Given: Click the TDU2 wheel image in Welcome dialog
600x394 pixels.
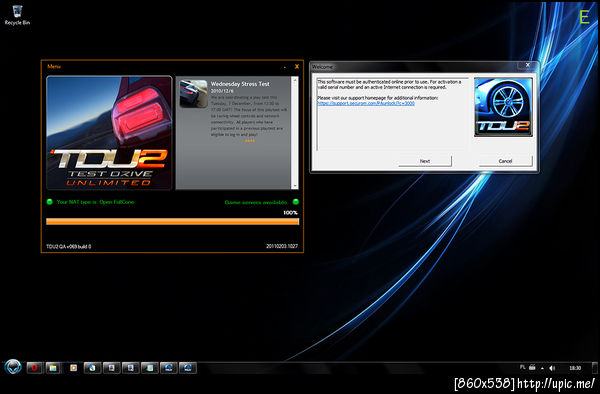Looking at the screenshot, I should (503, 107).
